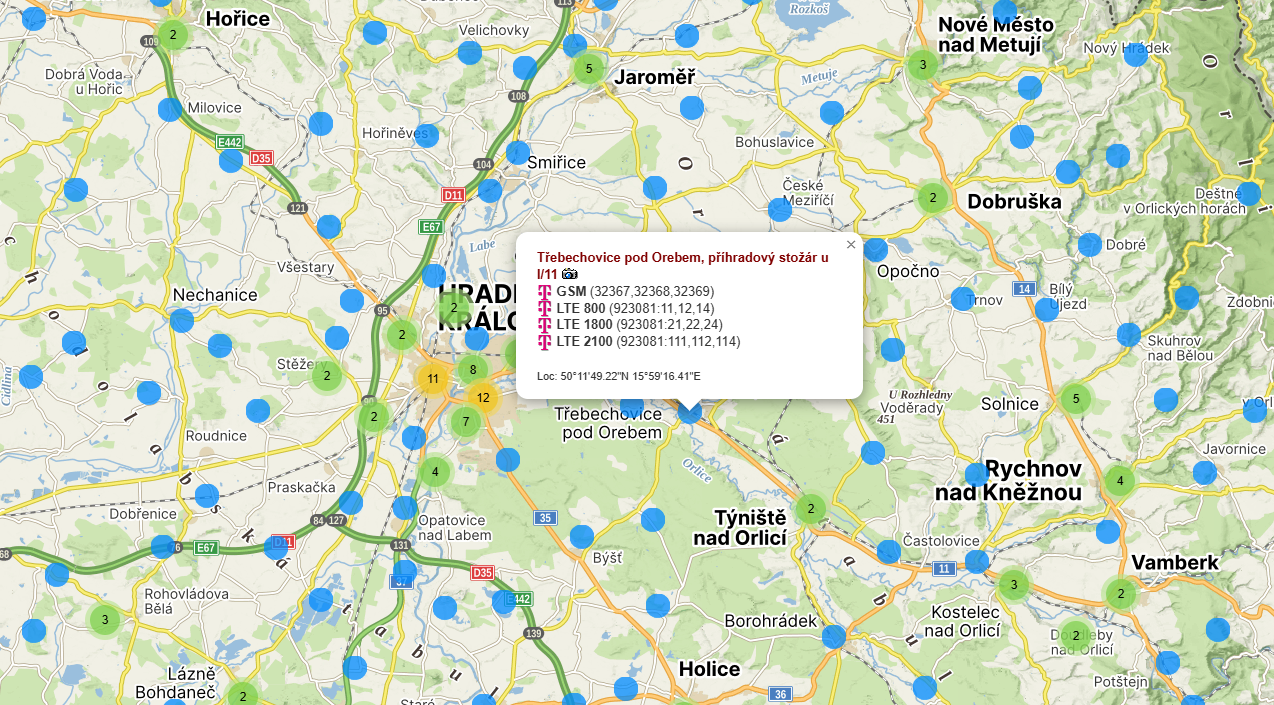Click T-Mobile icon beside LTE 1800
The height and width of the screenshot is (705, 1274).
(545, 325)
